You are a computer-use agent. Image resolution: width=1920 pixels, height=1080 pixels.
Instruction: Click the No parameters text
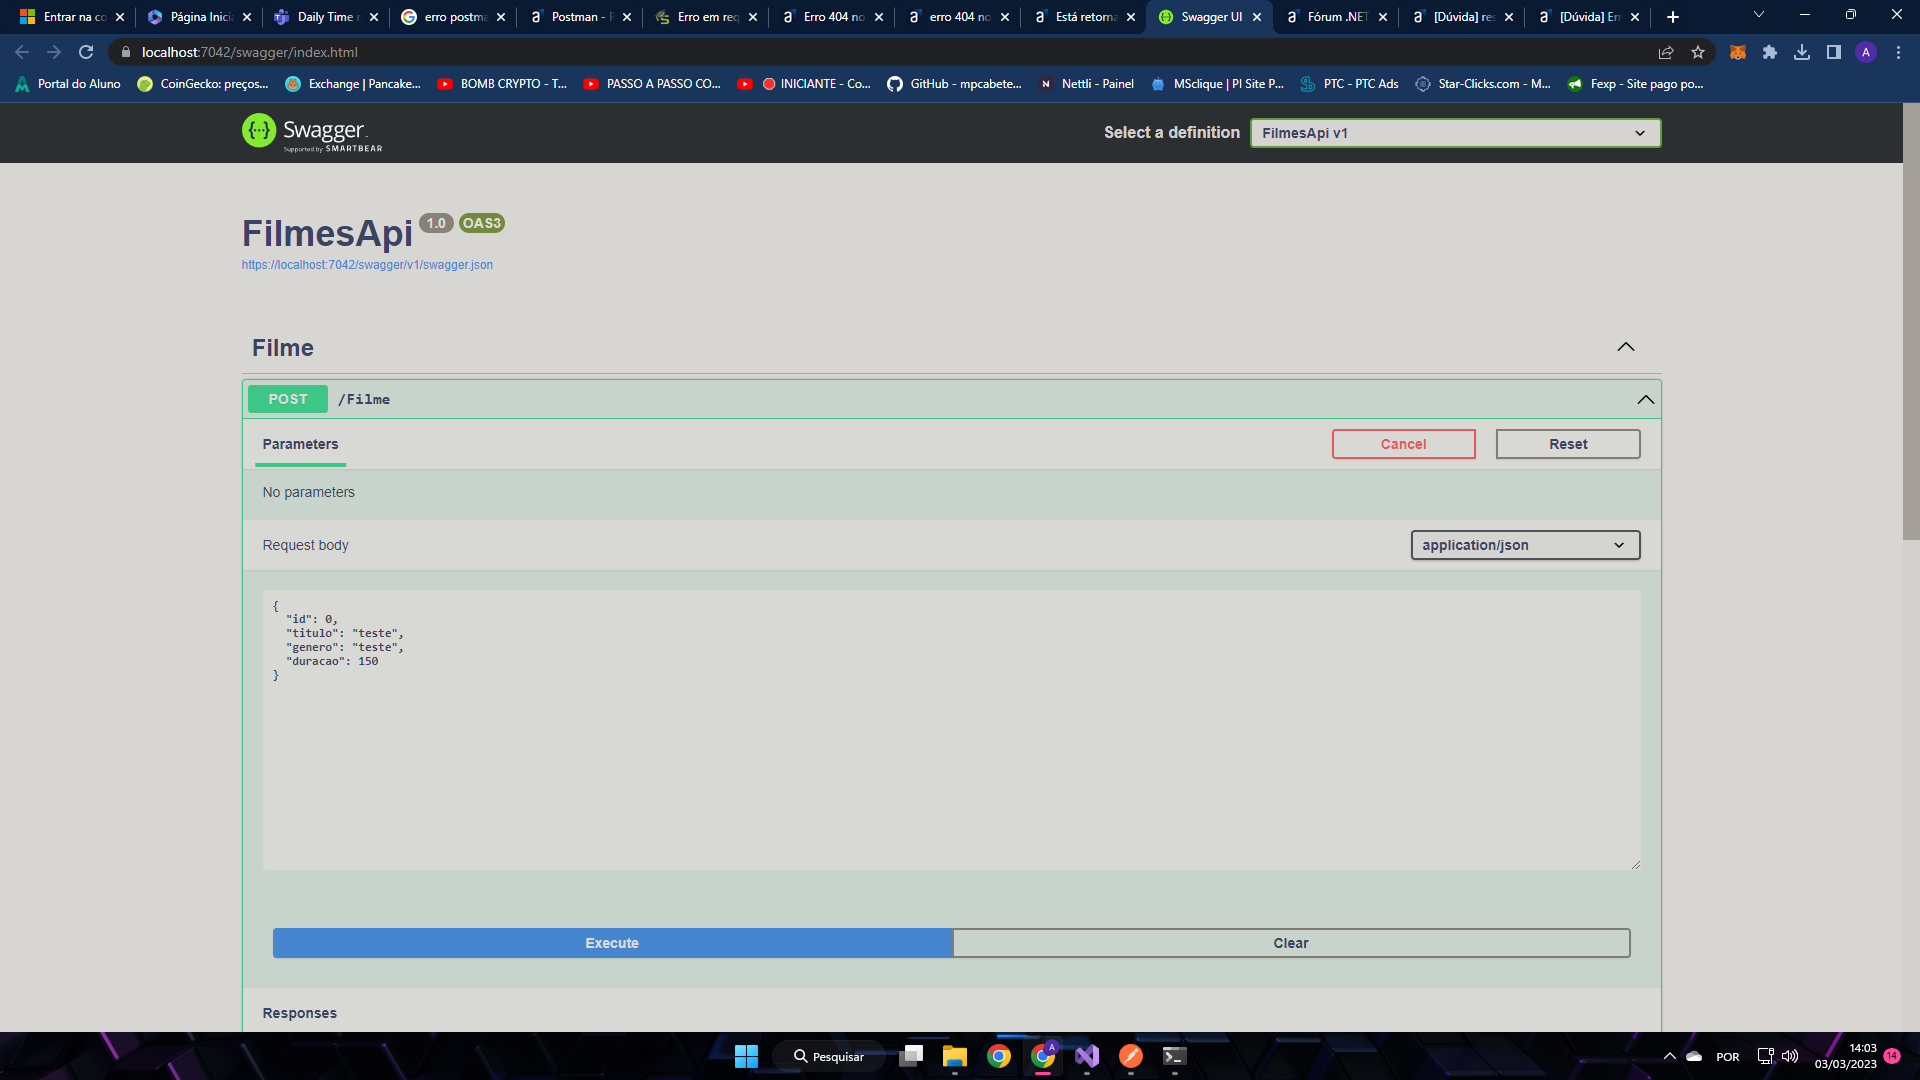click(x=308, y=492)
